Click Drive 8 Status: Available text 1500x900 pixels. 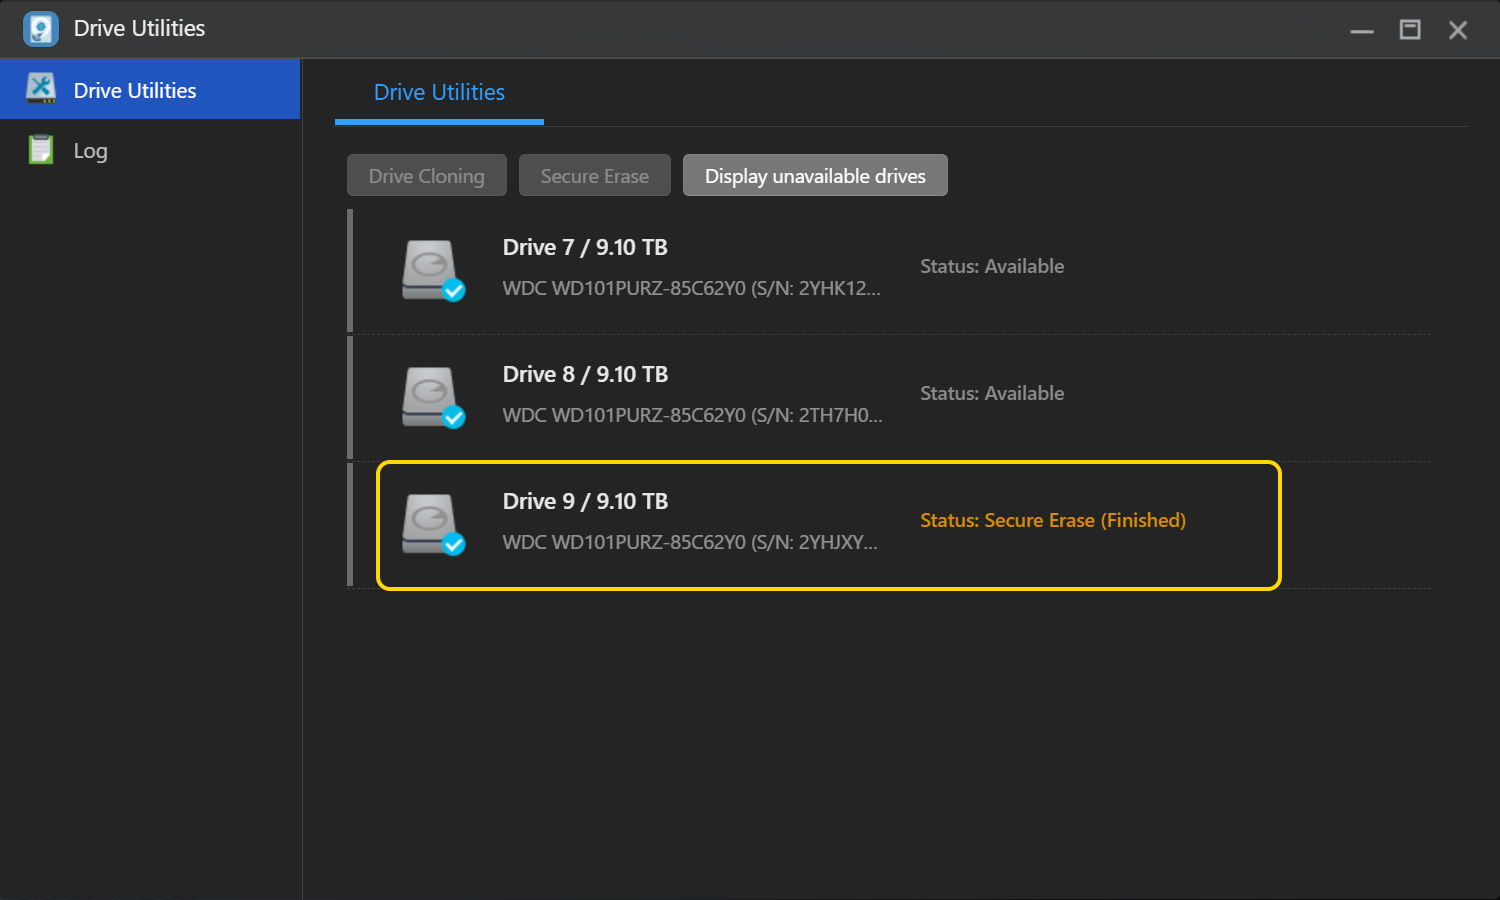tap(992, 393)
